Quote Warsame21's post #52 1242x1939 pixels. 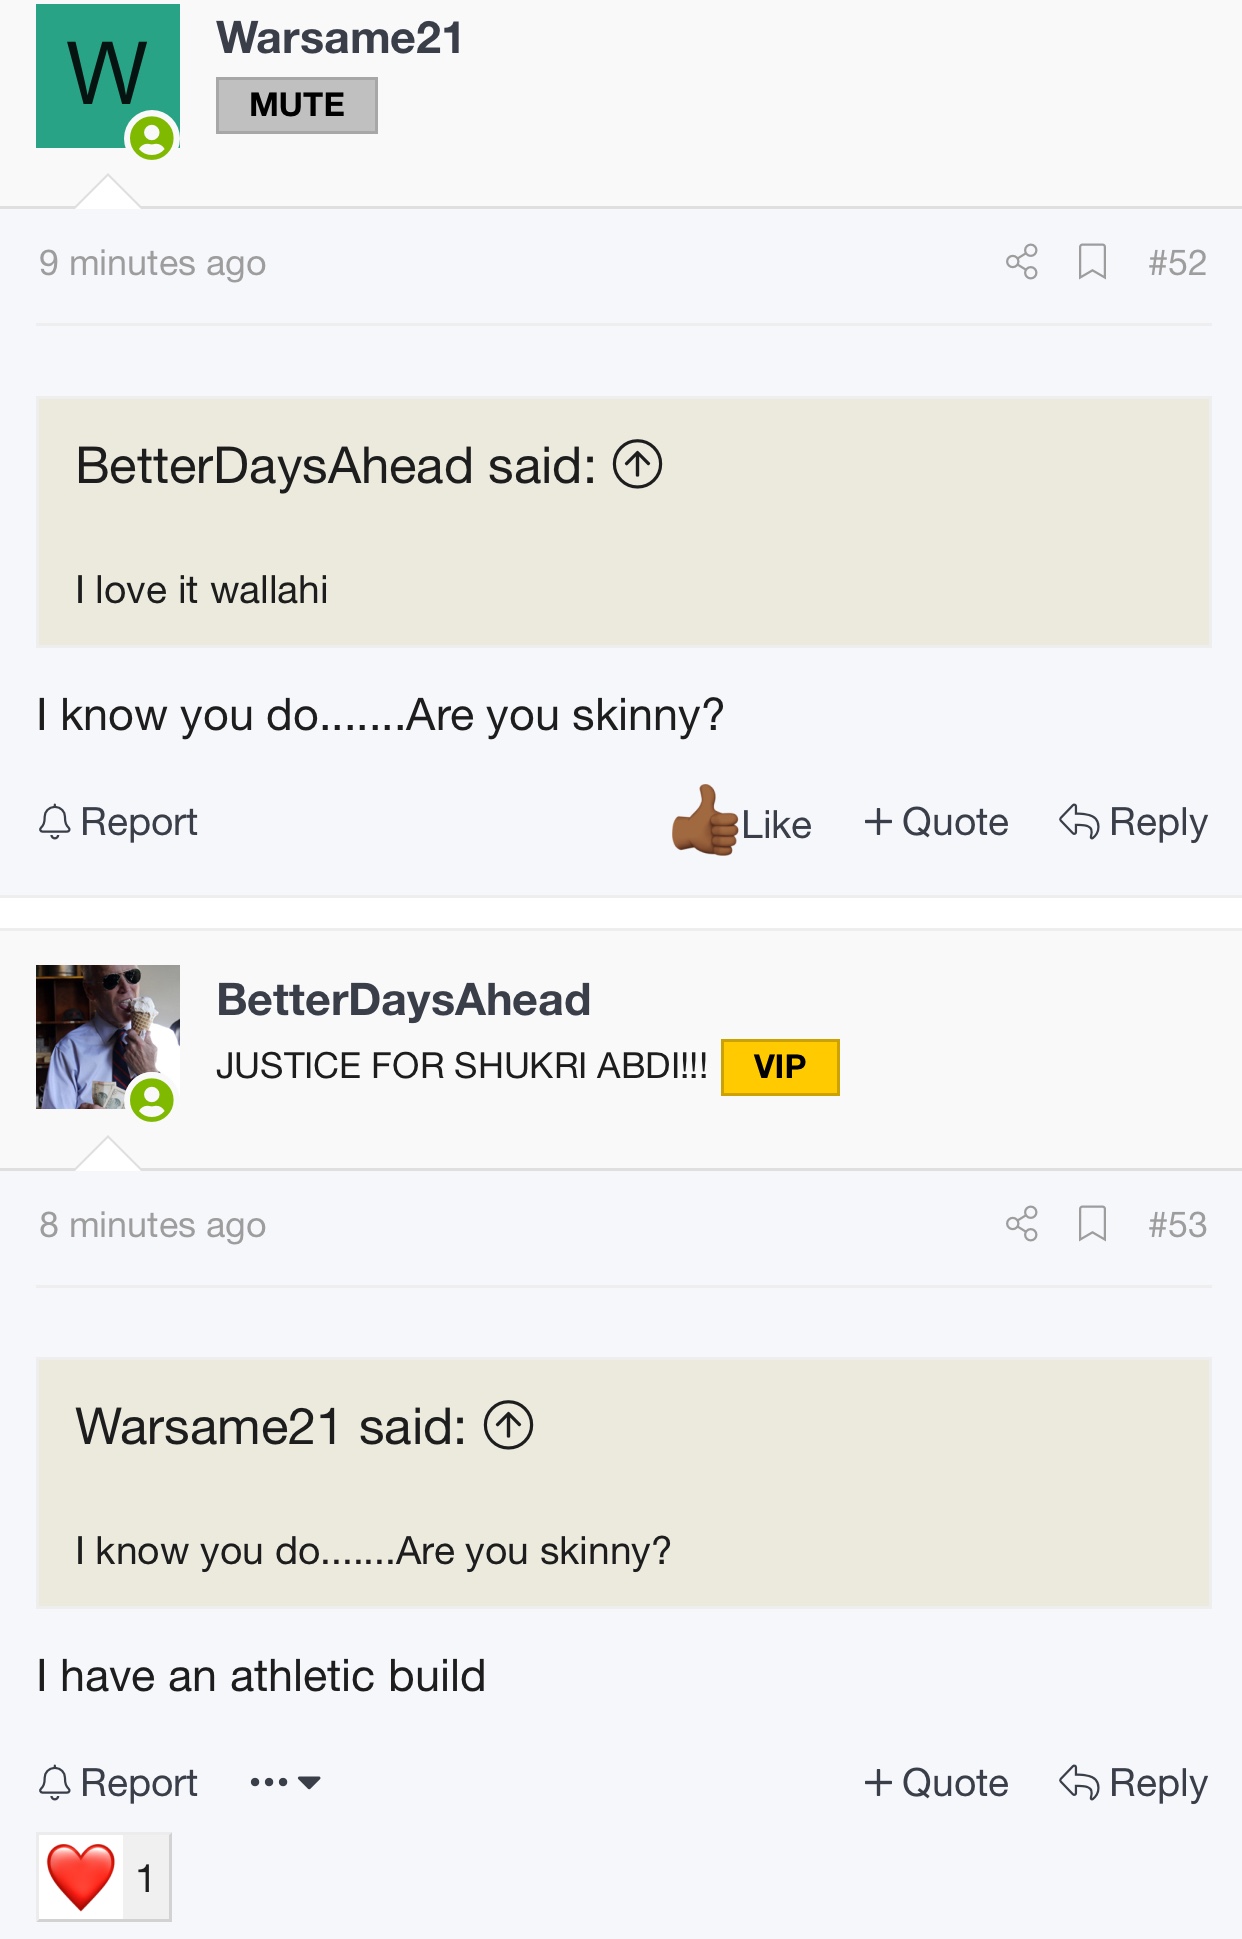[x=936, y=822]
